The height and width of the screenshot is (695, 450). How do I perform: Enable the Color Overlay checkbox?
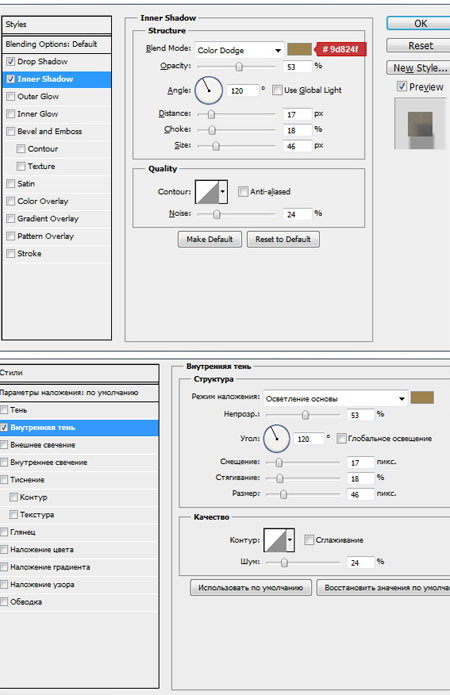[x=11, y=201]
